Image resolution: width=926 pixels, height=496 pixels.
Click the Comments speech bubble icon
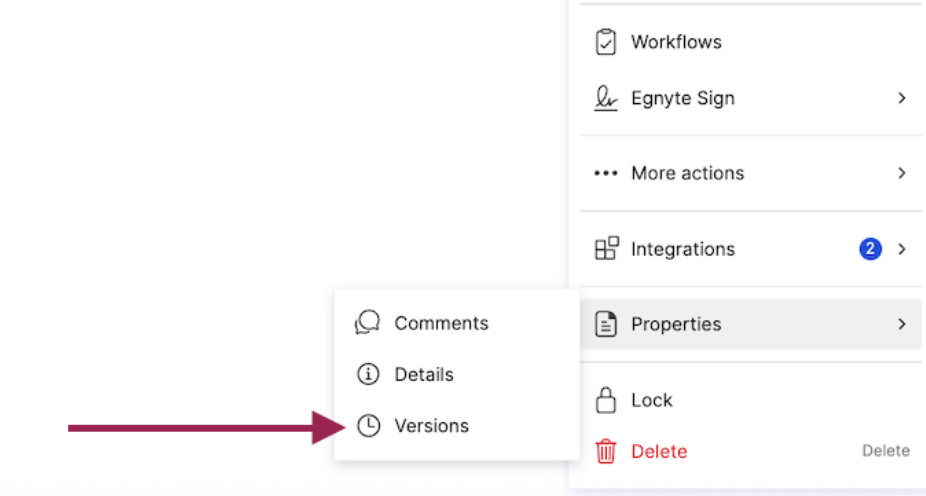point(368,323)
